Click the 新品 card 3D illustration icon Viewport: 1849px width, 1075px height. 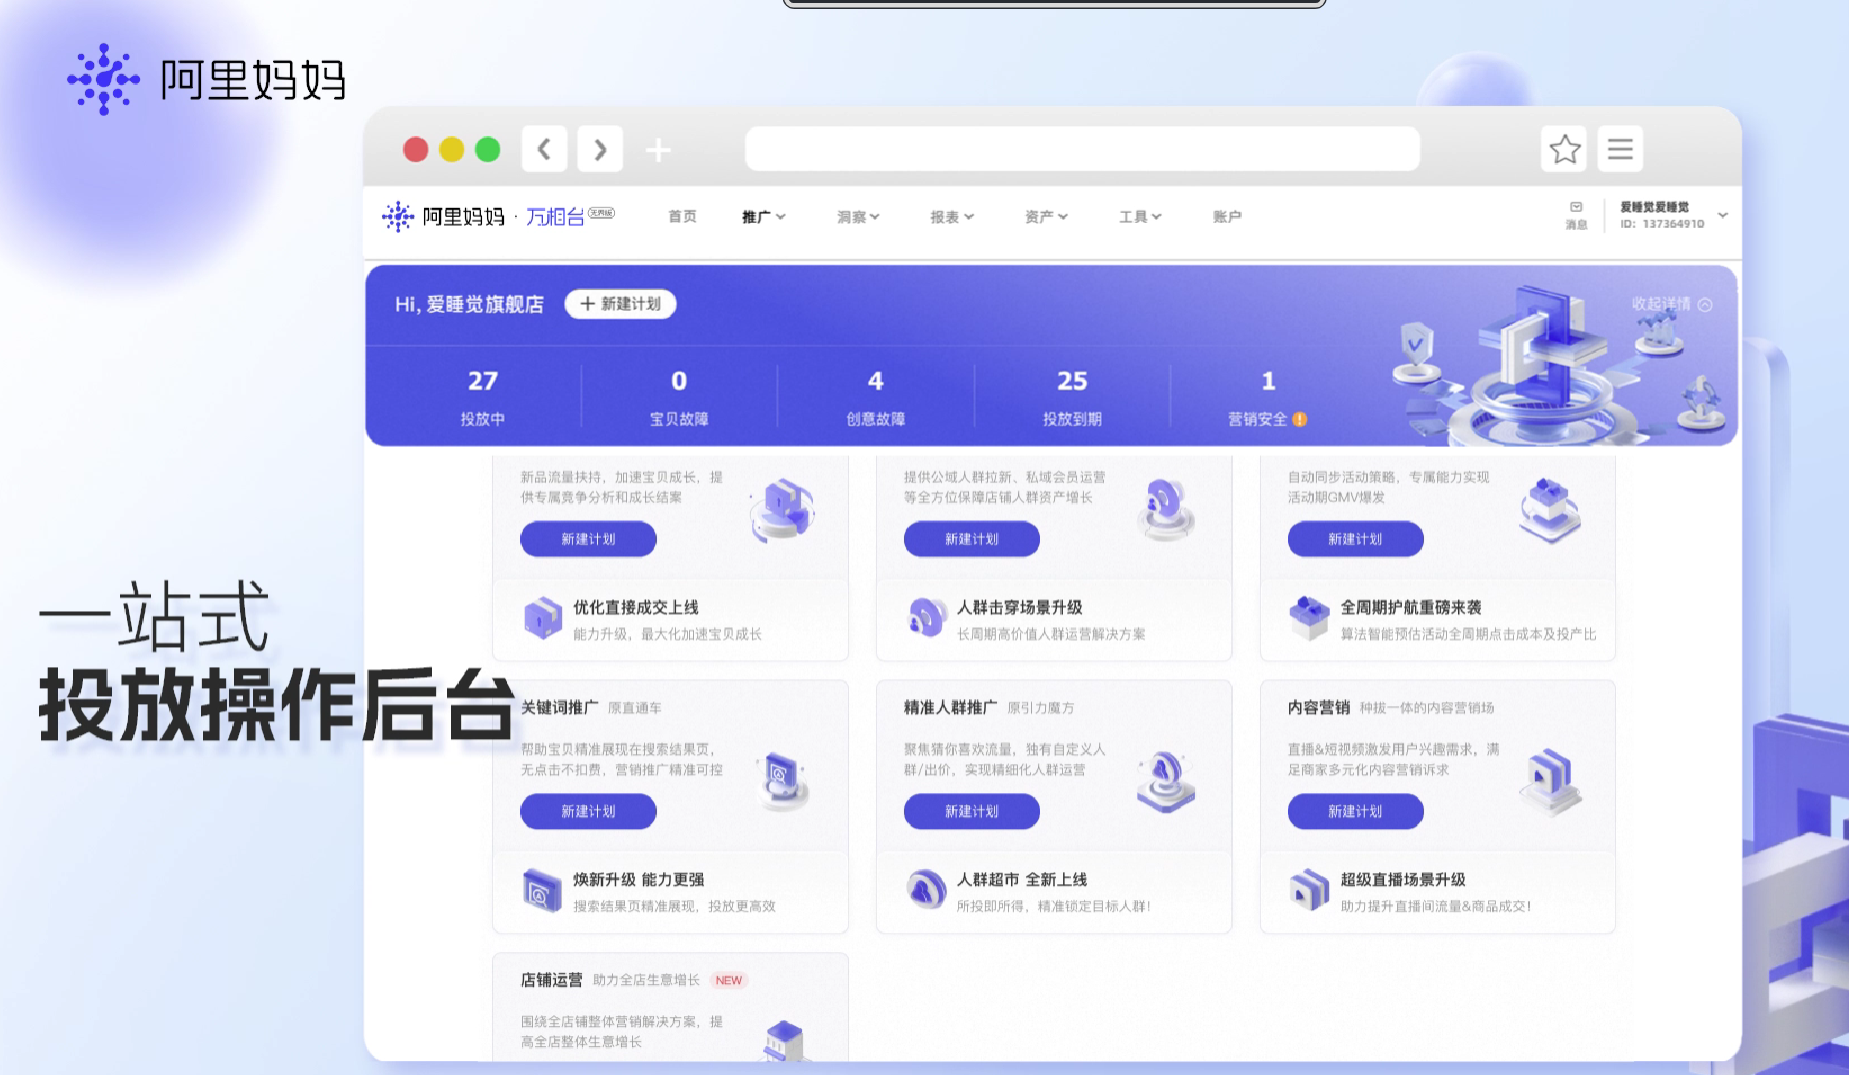[783, 510]
